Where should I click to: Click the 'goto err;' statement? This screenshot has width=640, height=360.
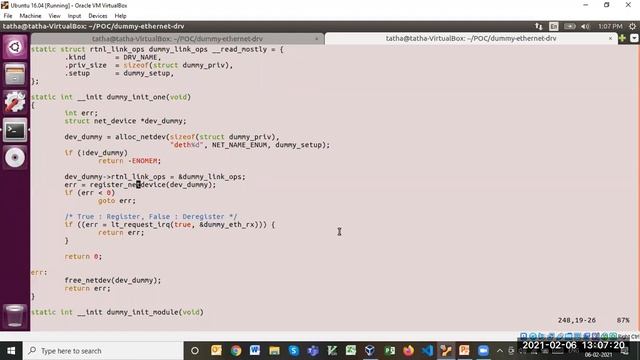point(117,201)
